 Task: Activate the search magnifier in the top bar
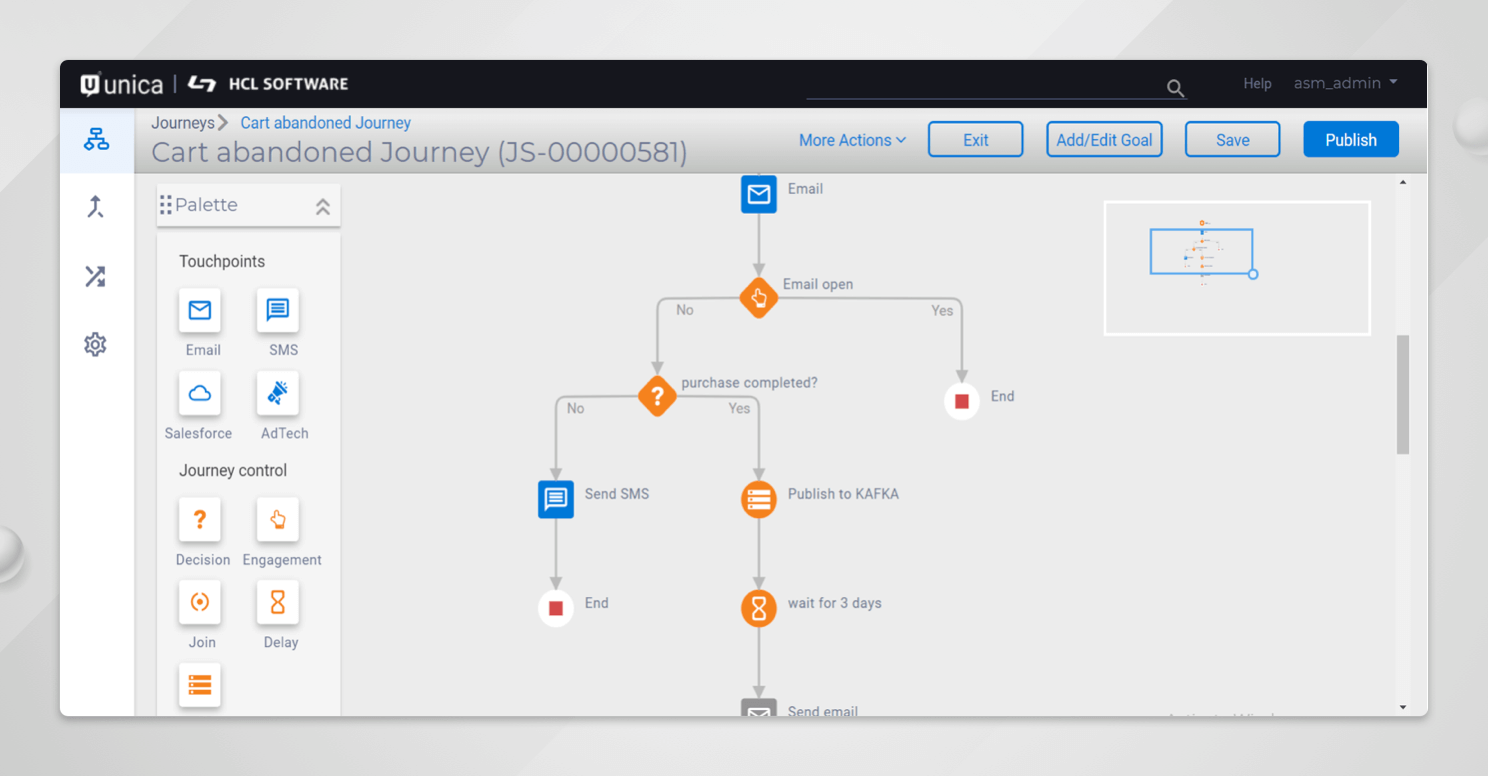(1174, 88)
